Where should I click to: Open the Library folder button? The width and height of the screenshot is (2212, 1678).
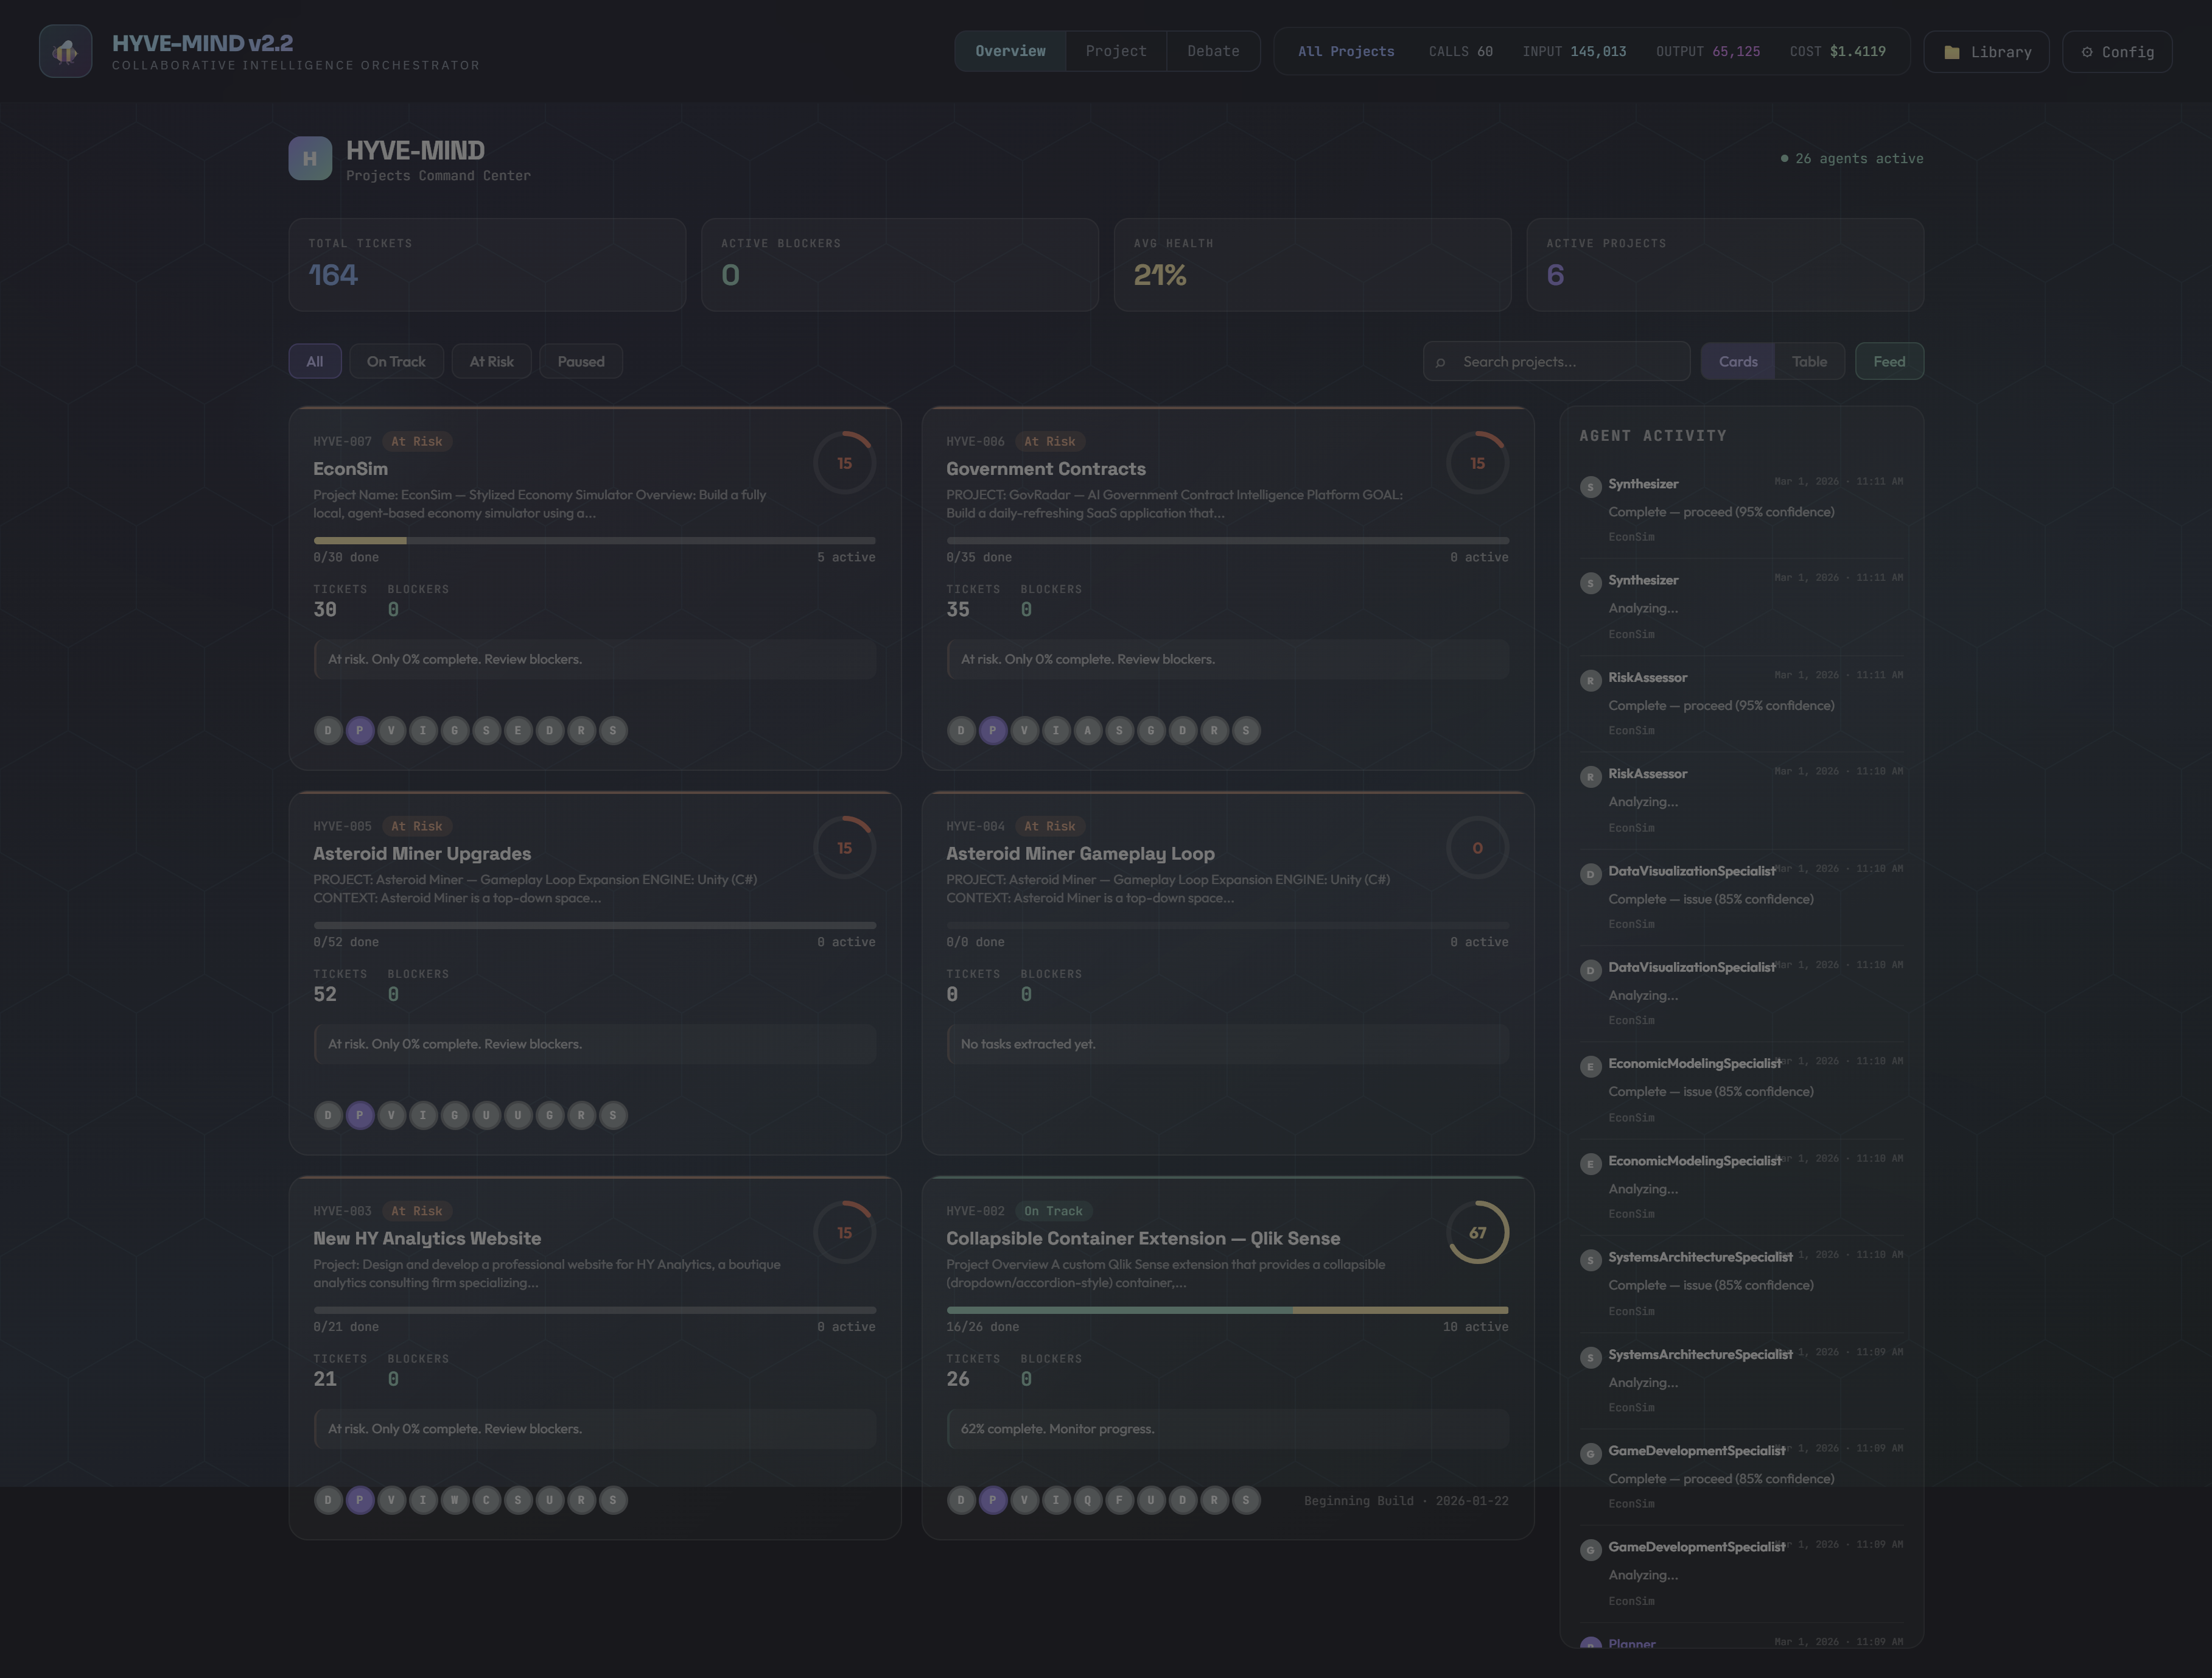tap(1986, 52)
